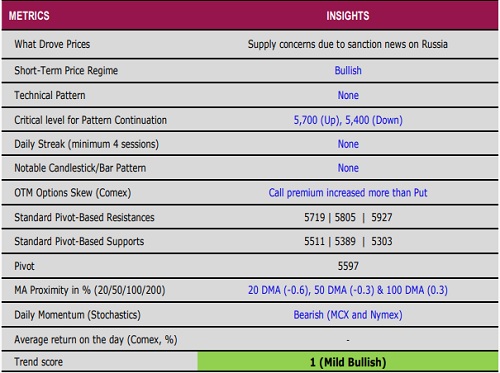The height and width of the screenshot is (373, 500).
Task: Click the Technical Pattern None value
Action: [x=348, y=95]
